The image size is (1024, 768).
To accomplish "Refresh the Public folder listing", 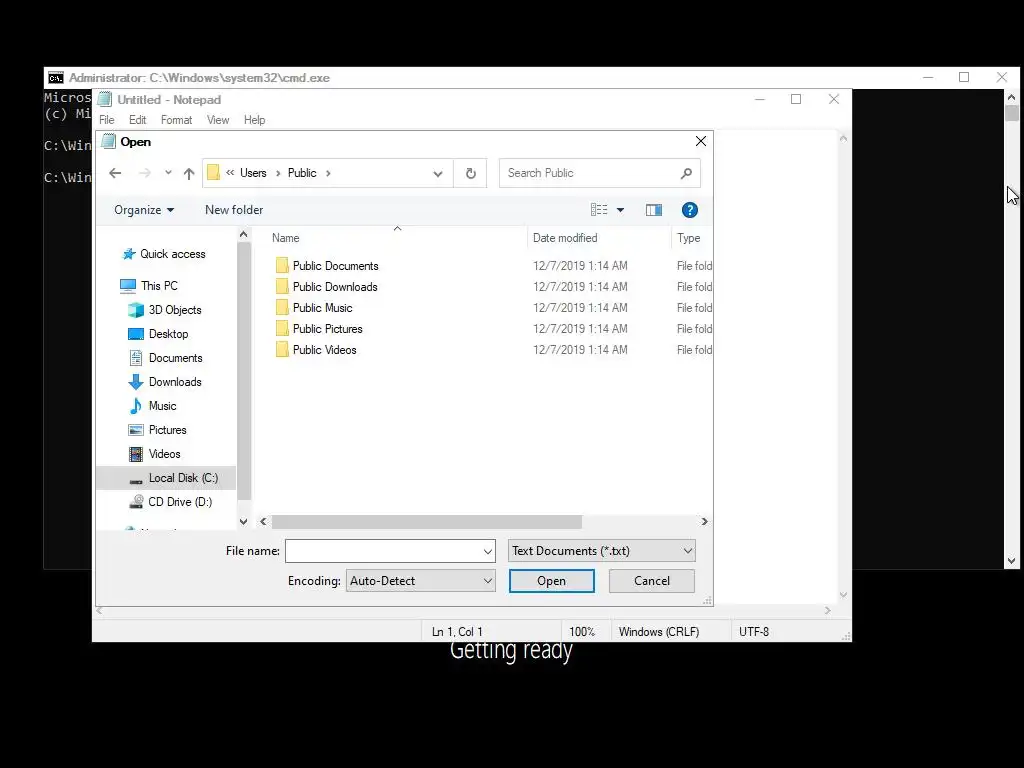I will coord(470,173).
